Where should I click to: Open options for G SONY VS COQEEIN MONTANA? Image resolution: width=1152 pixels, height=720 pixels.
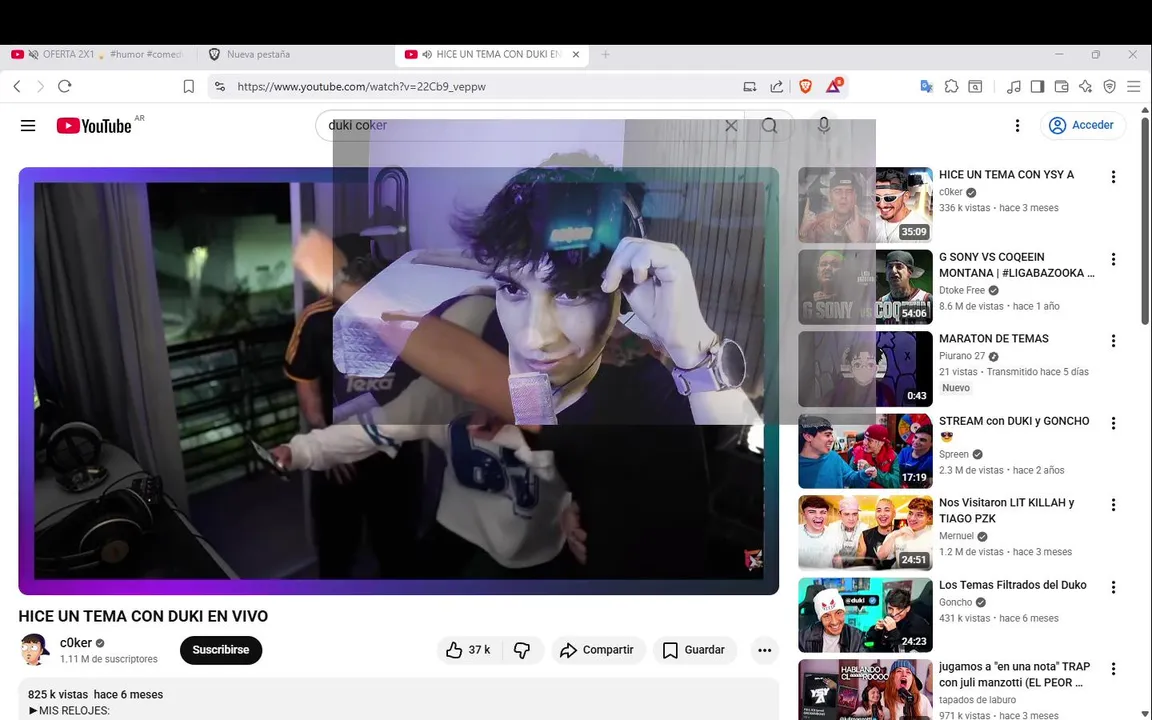1113,259
